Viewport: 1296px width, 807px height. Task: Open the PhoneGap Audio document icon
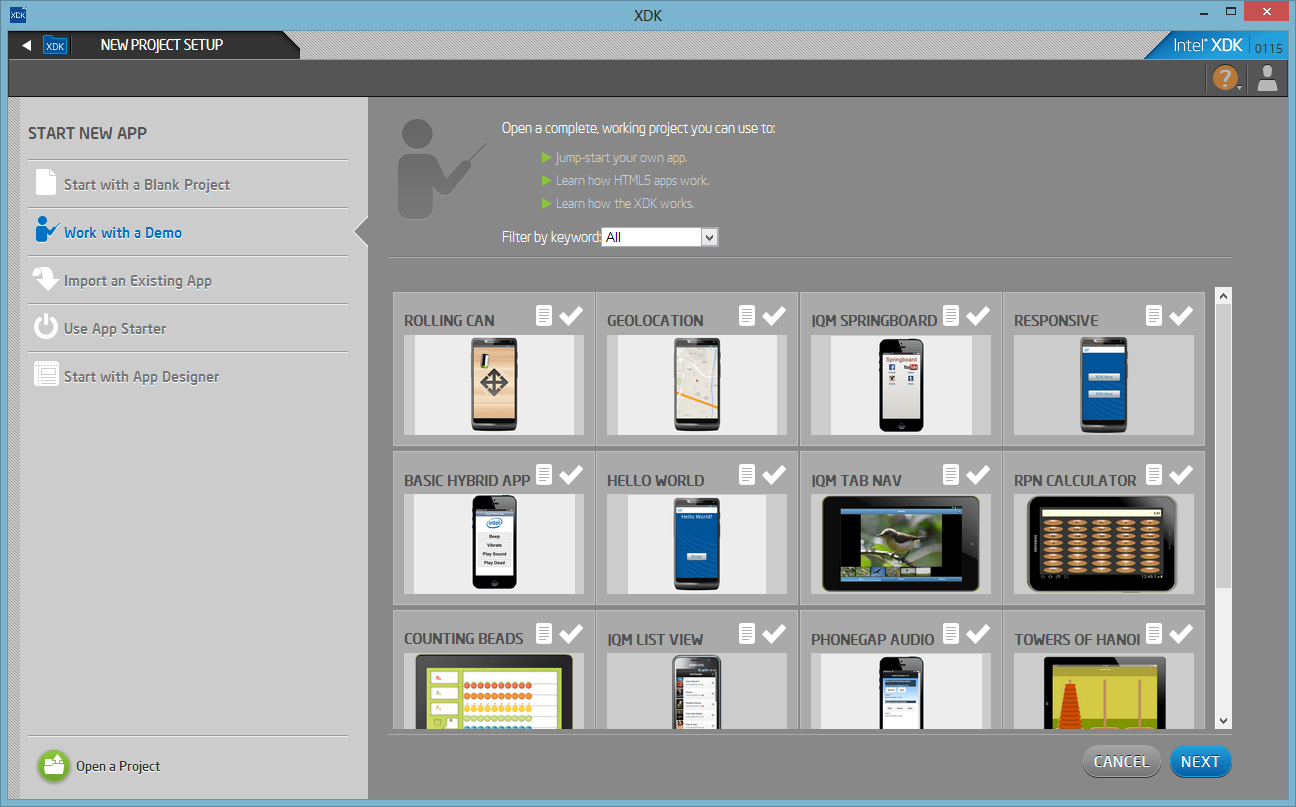(x=951, y=633)
